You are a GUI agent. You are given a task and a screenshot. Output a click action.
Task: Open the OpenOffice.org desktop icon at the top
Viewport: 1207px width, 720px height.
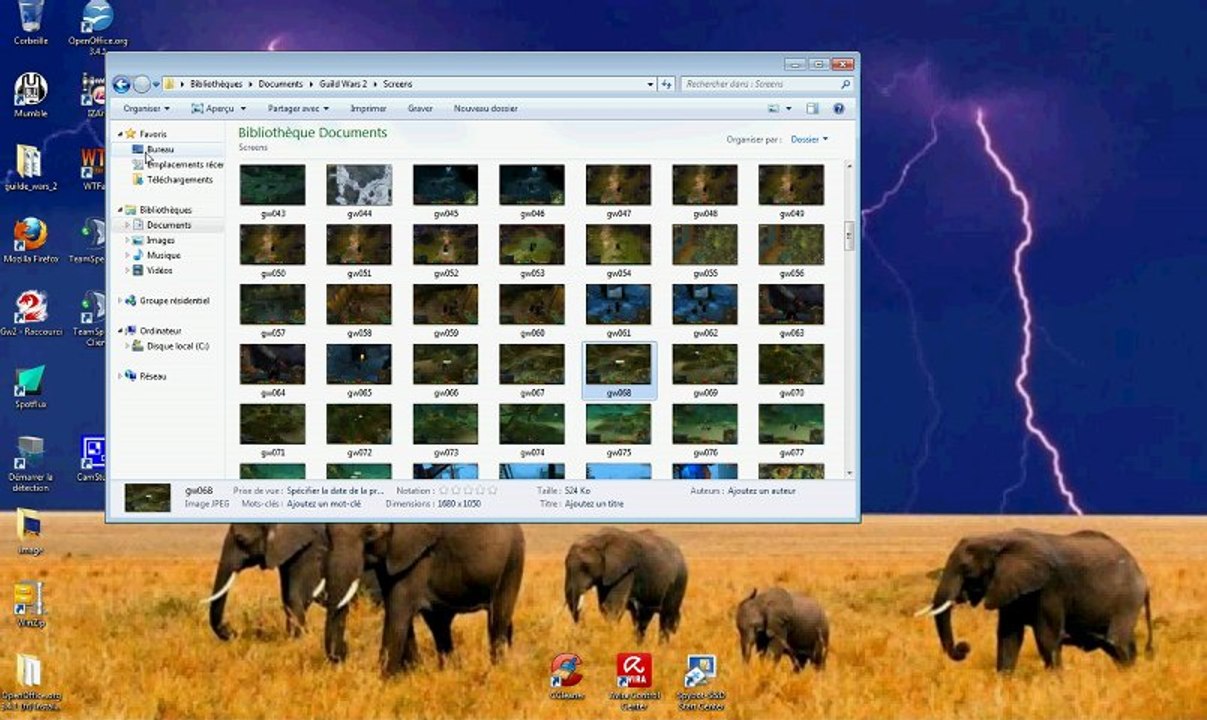(x=97, y=24)
